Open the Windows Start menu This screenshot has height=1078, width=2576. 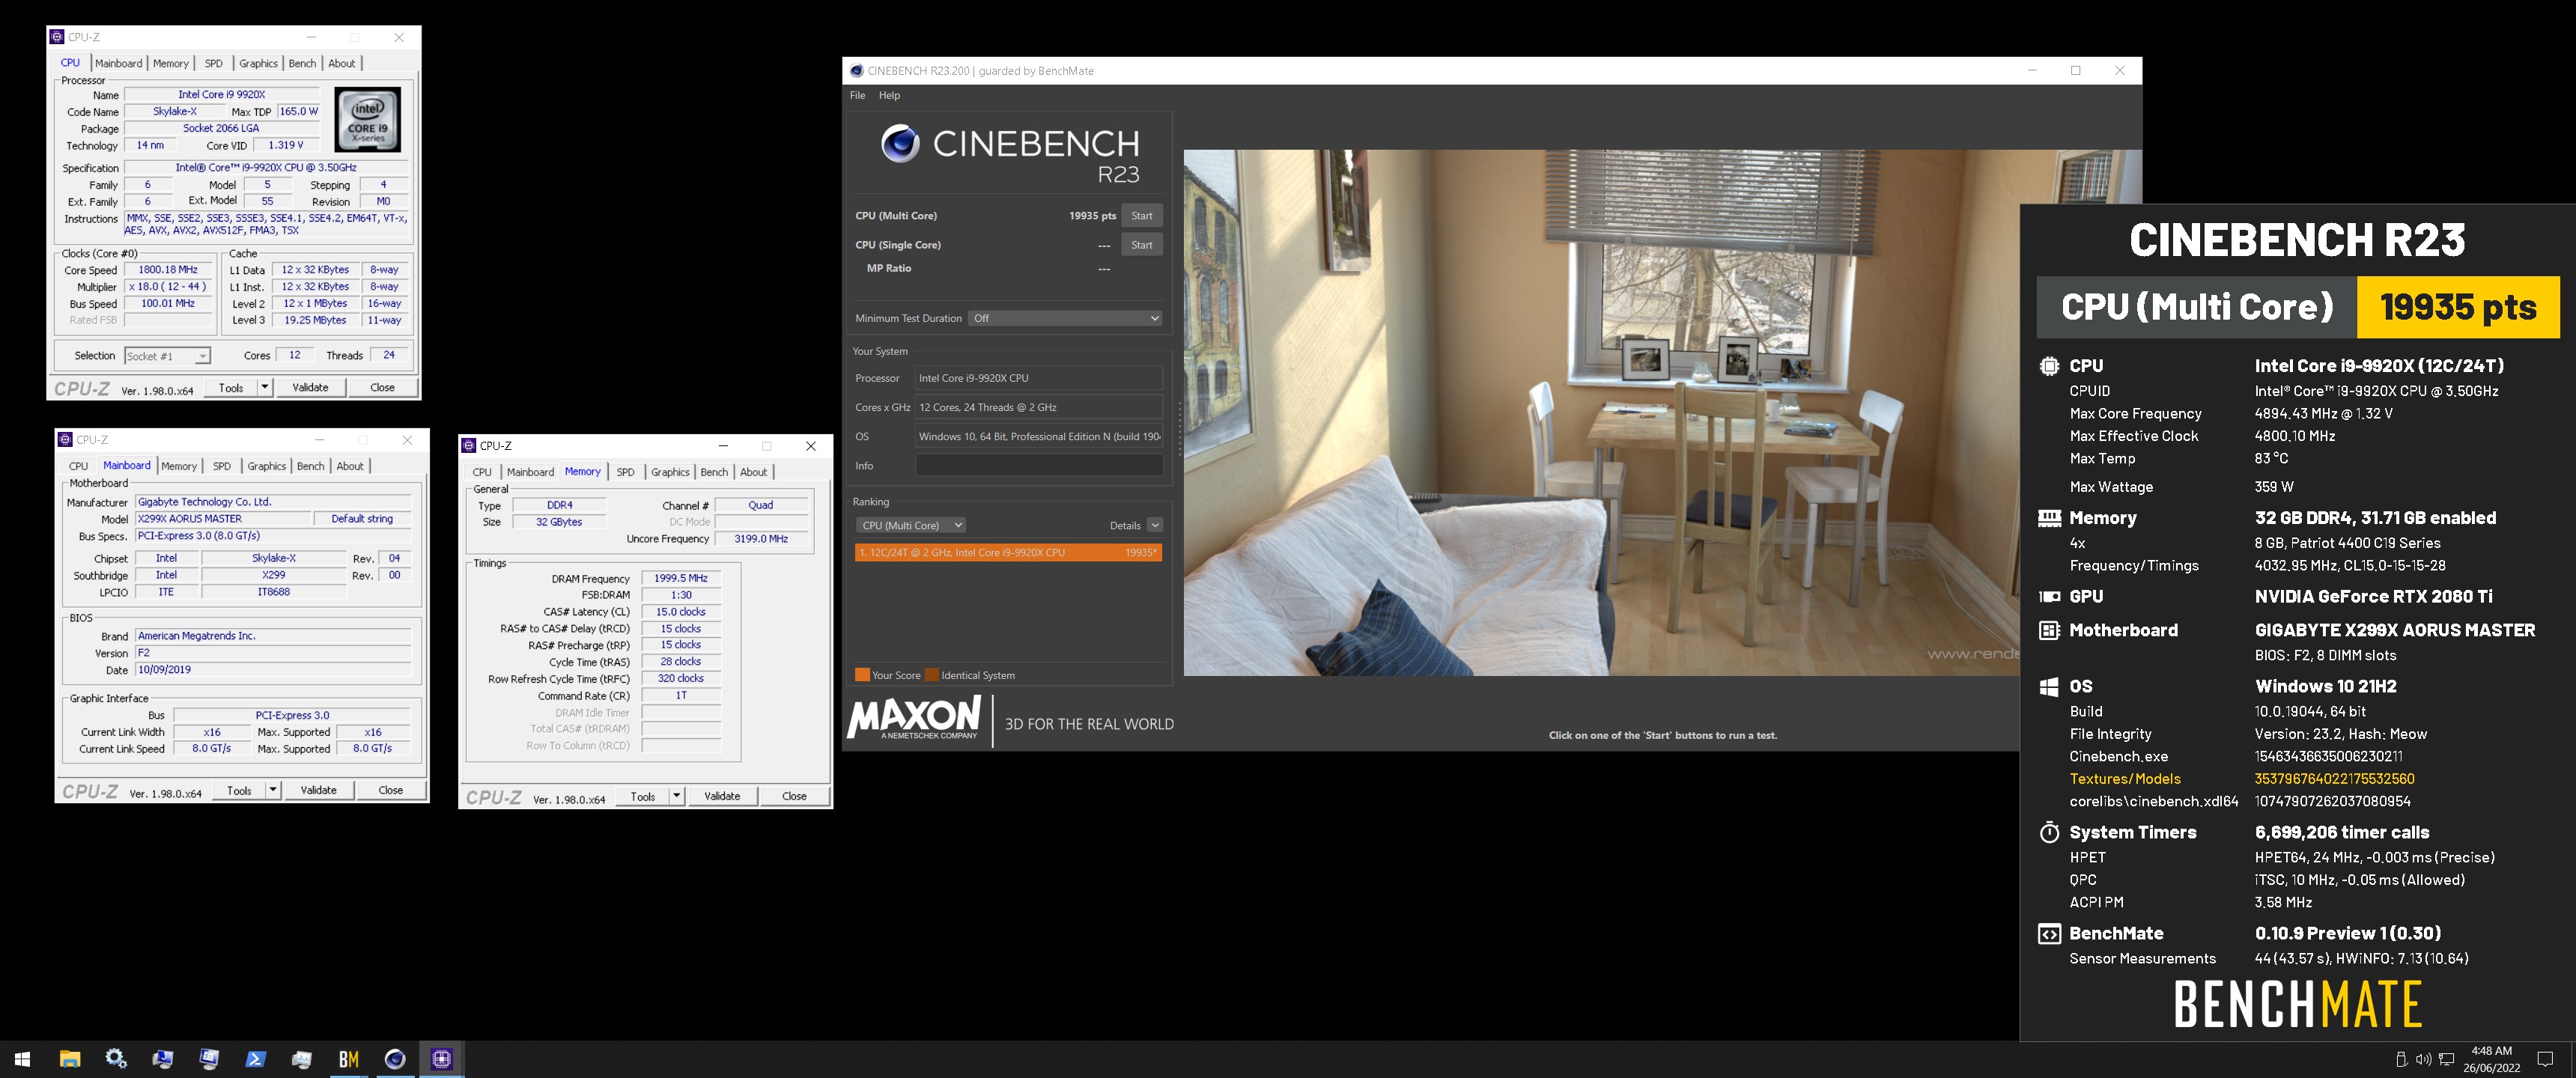coord(22,1059)
